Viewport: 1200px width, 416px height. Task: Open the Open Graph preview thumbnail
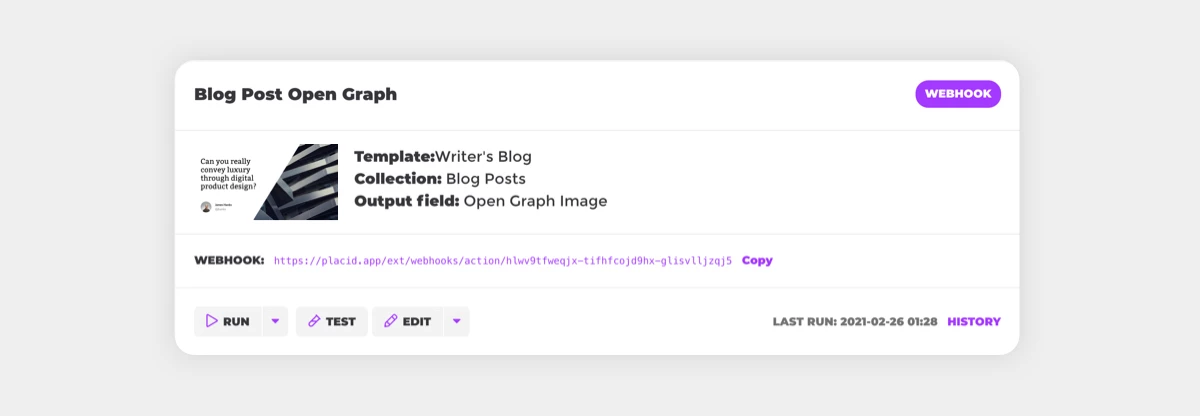(266, 182)
